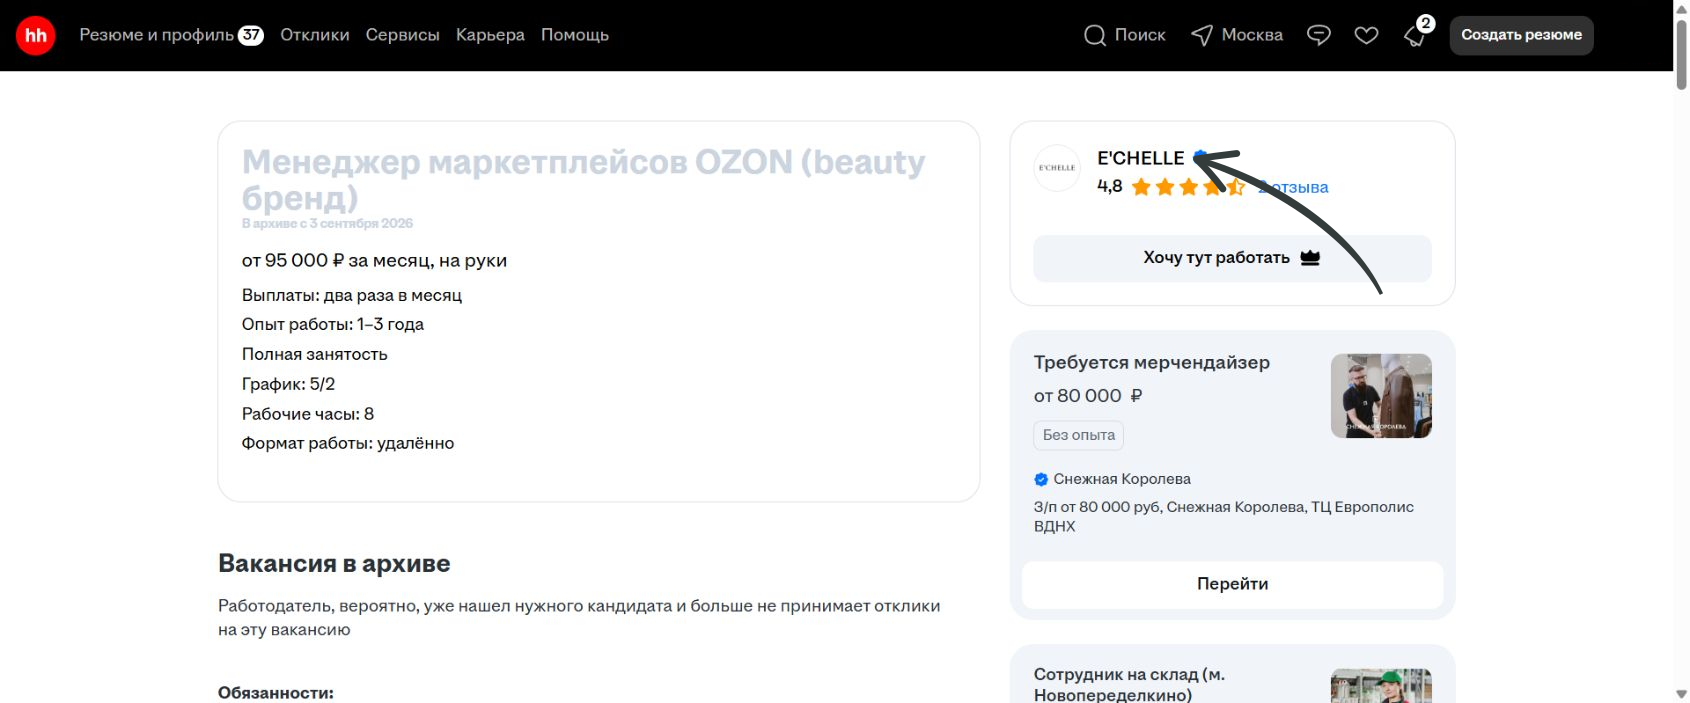Click the Хочу тут работать button

coord(1232,258)
